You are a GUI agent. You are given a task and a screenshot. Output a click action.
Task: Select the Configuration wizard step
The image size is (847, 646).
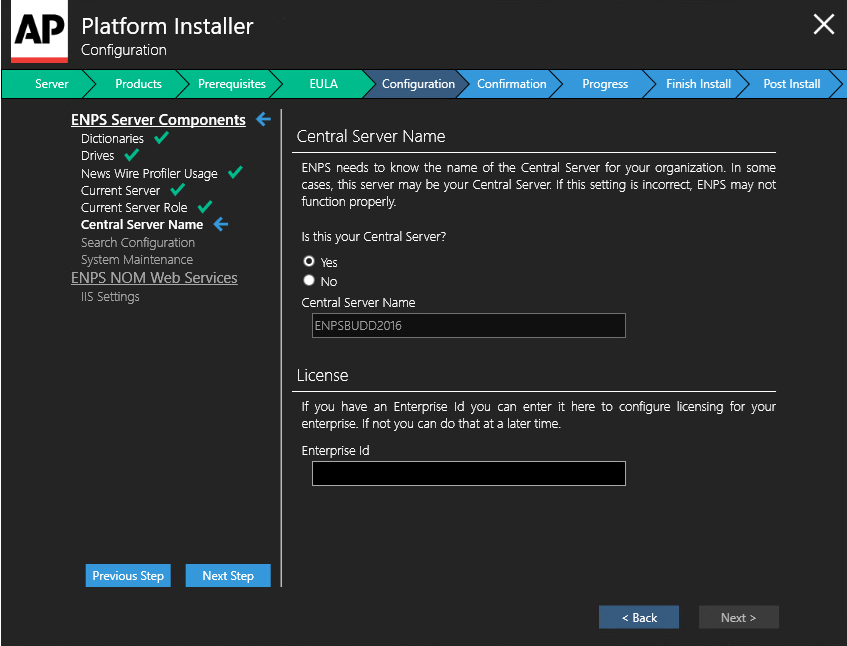(x=418, y=84)
